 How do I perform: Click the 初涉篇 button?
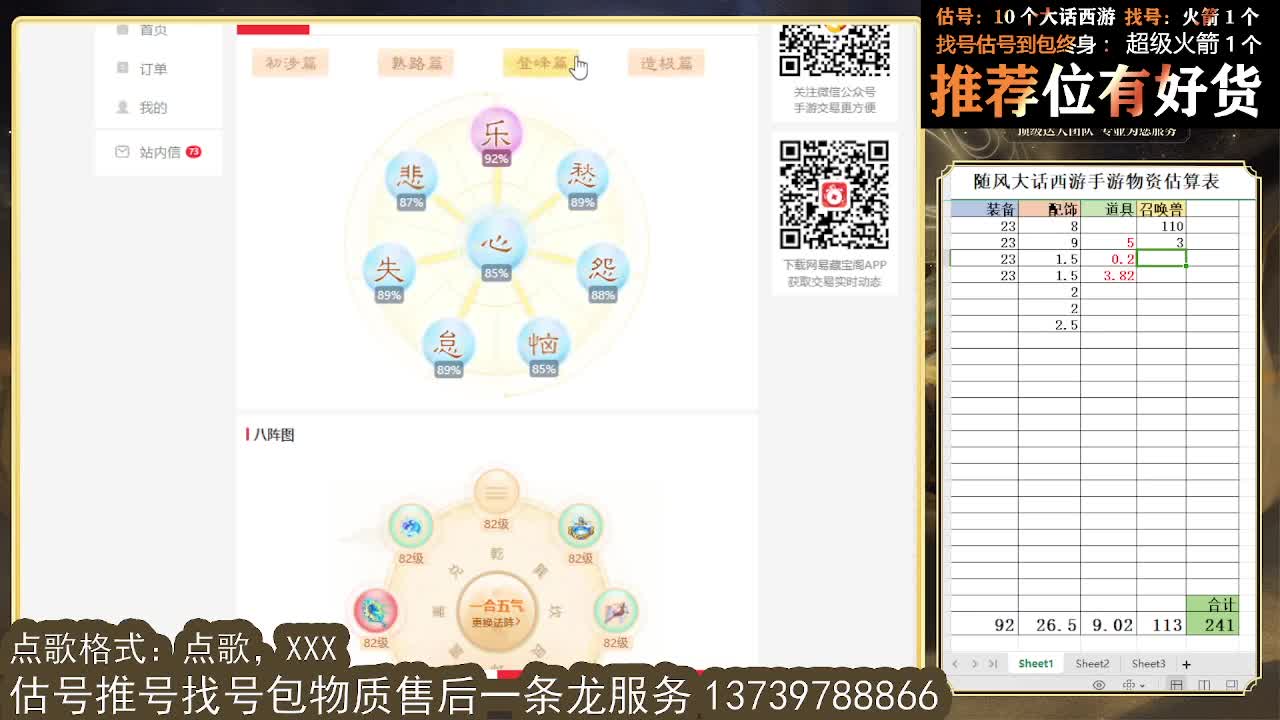coord(289,62)
